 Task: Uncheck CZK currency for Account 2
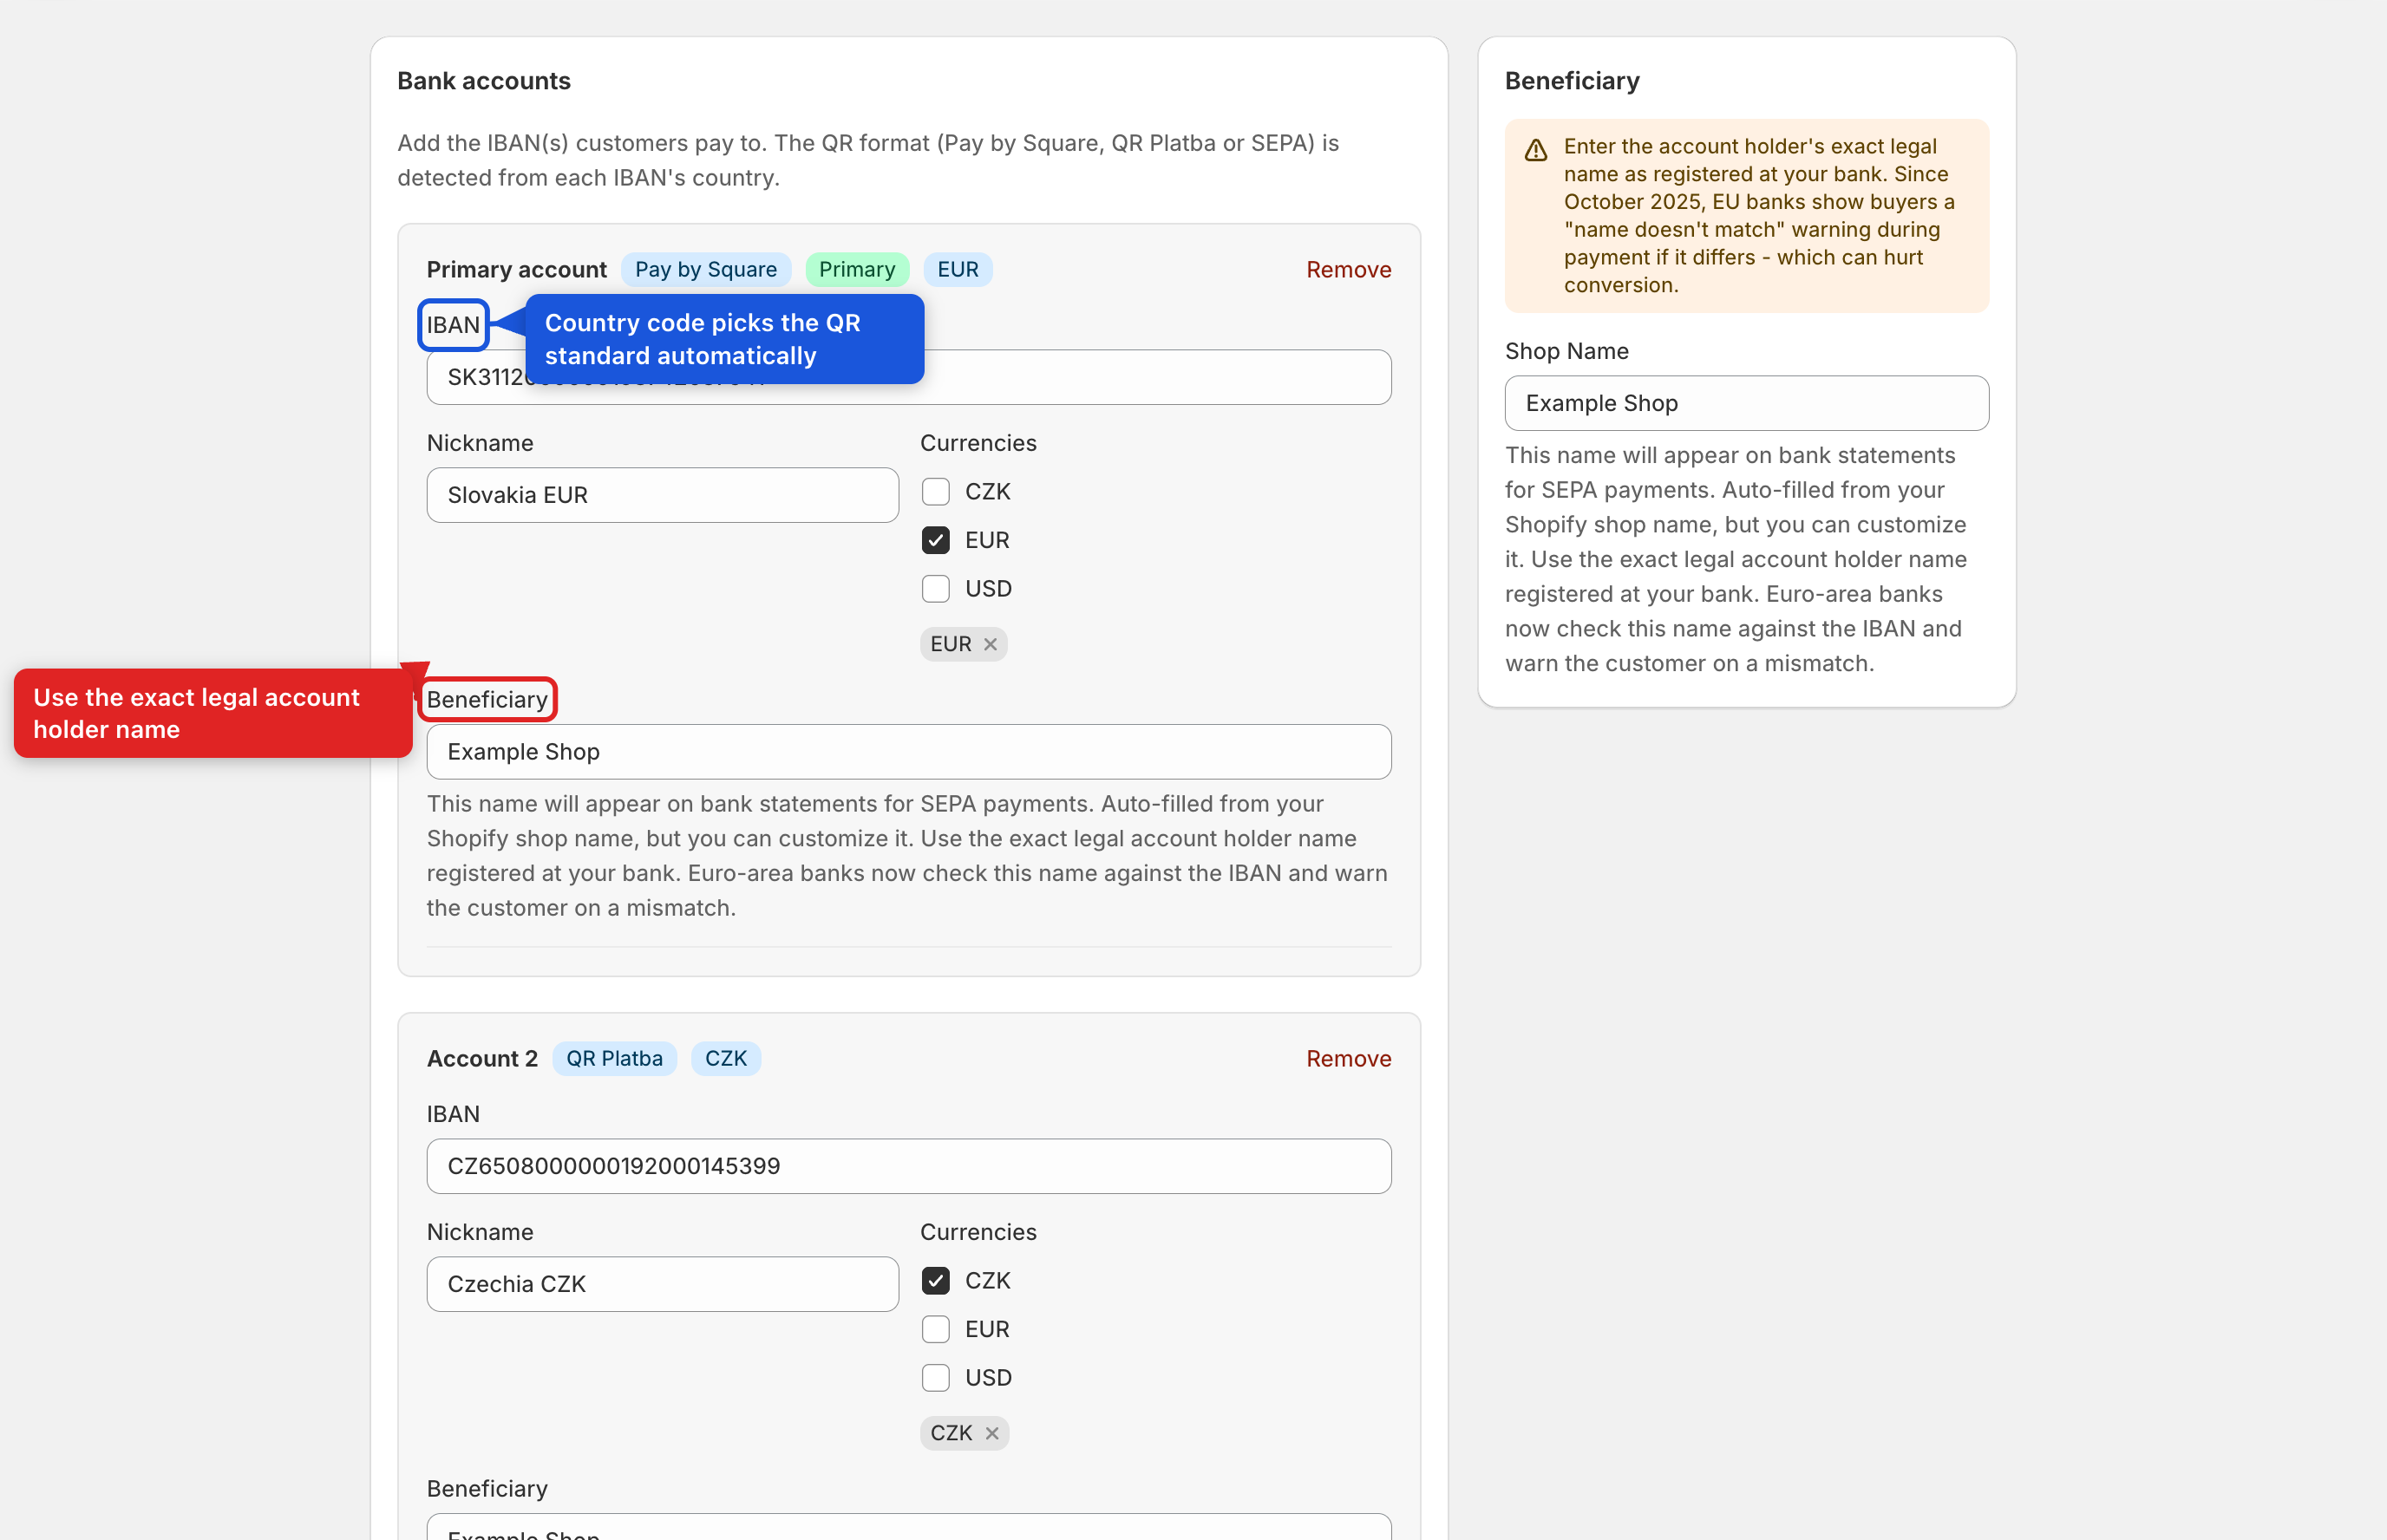(935, 1281)
